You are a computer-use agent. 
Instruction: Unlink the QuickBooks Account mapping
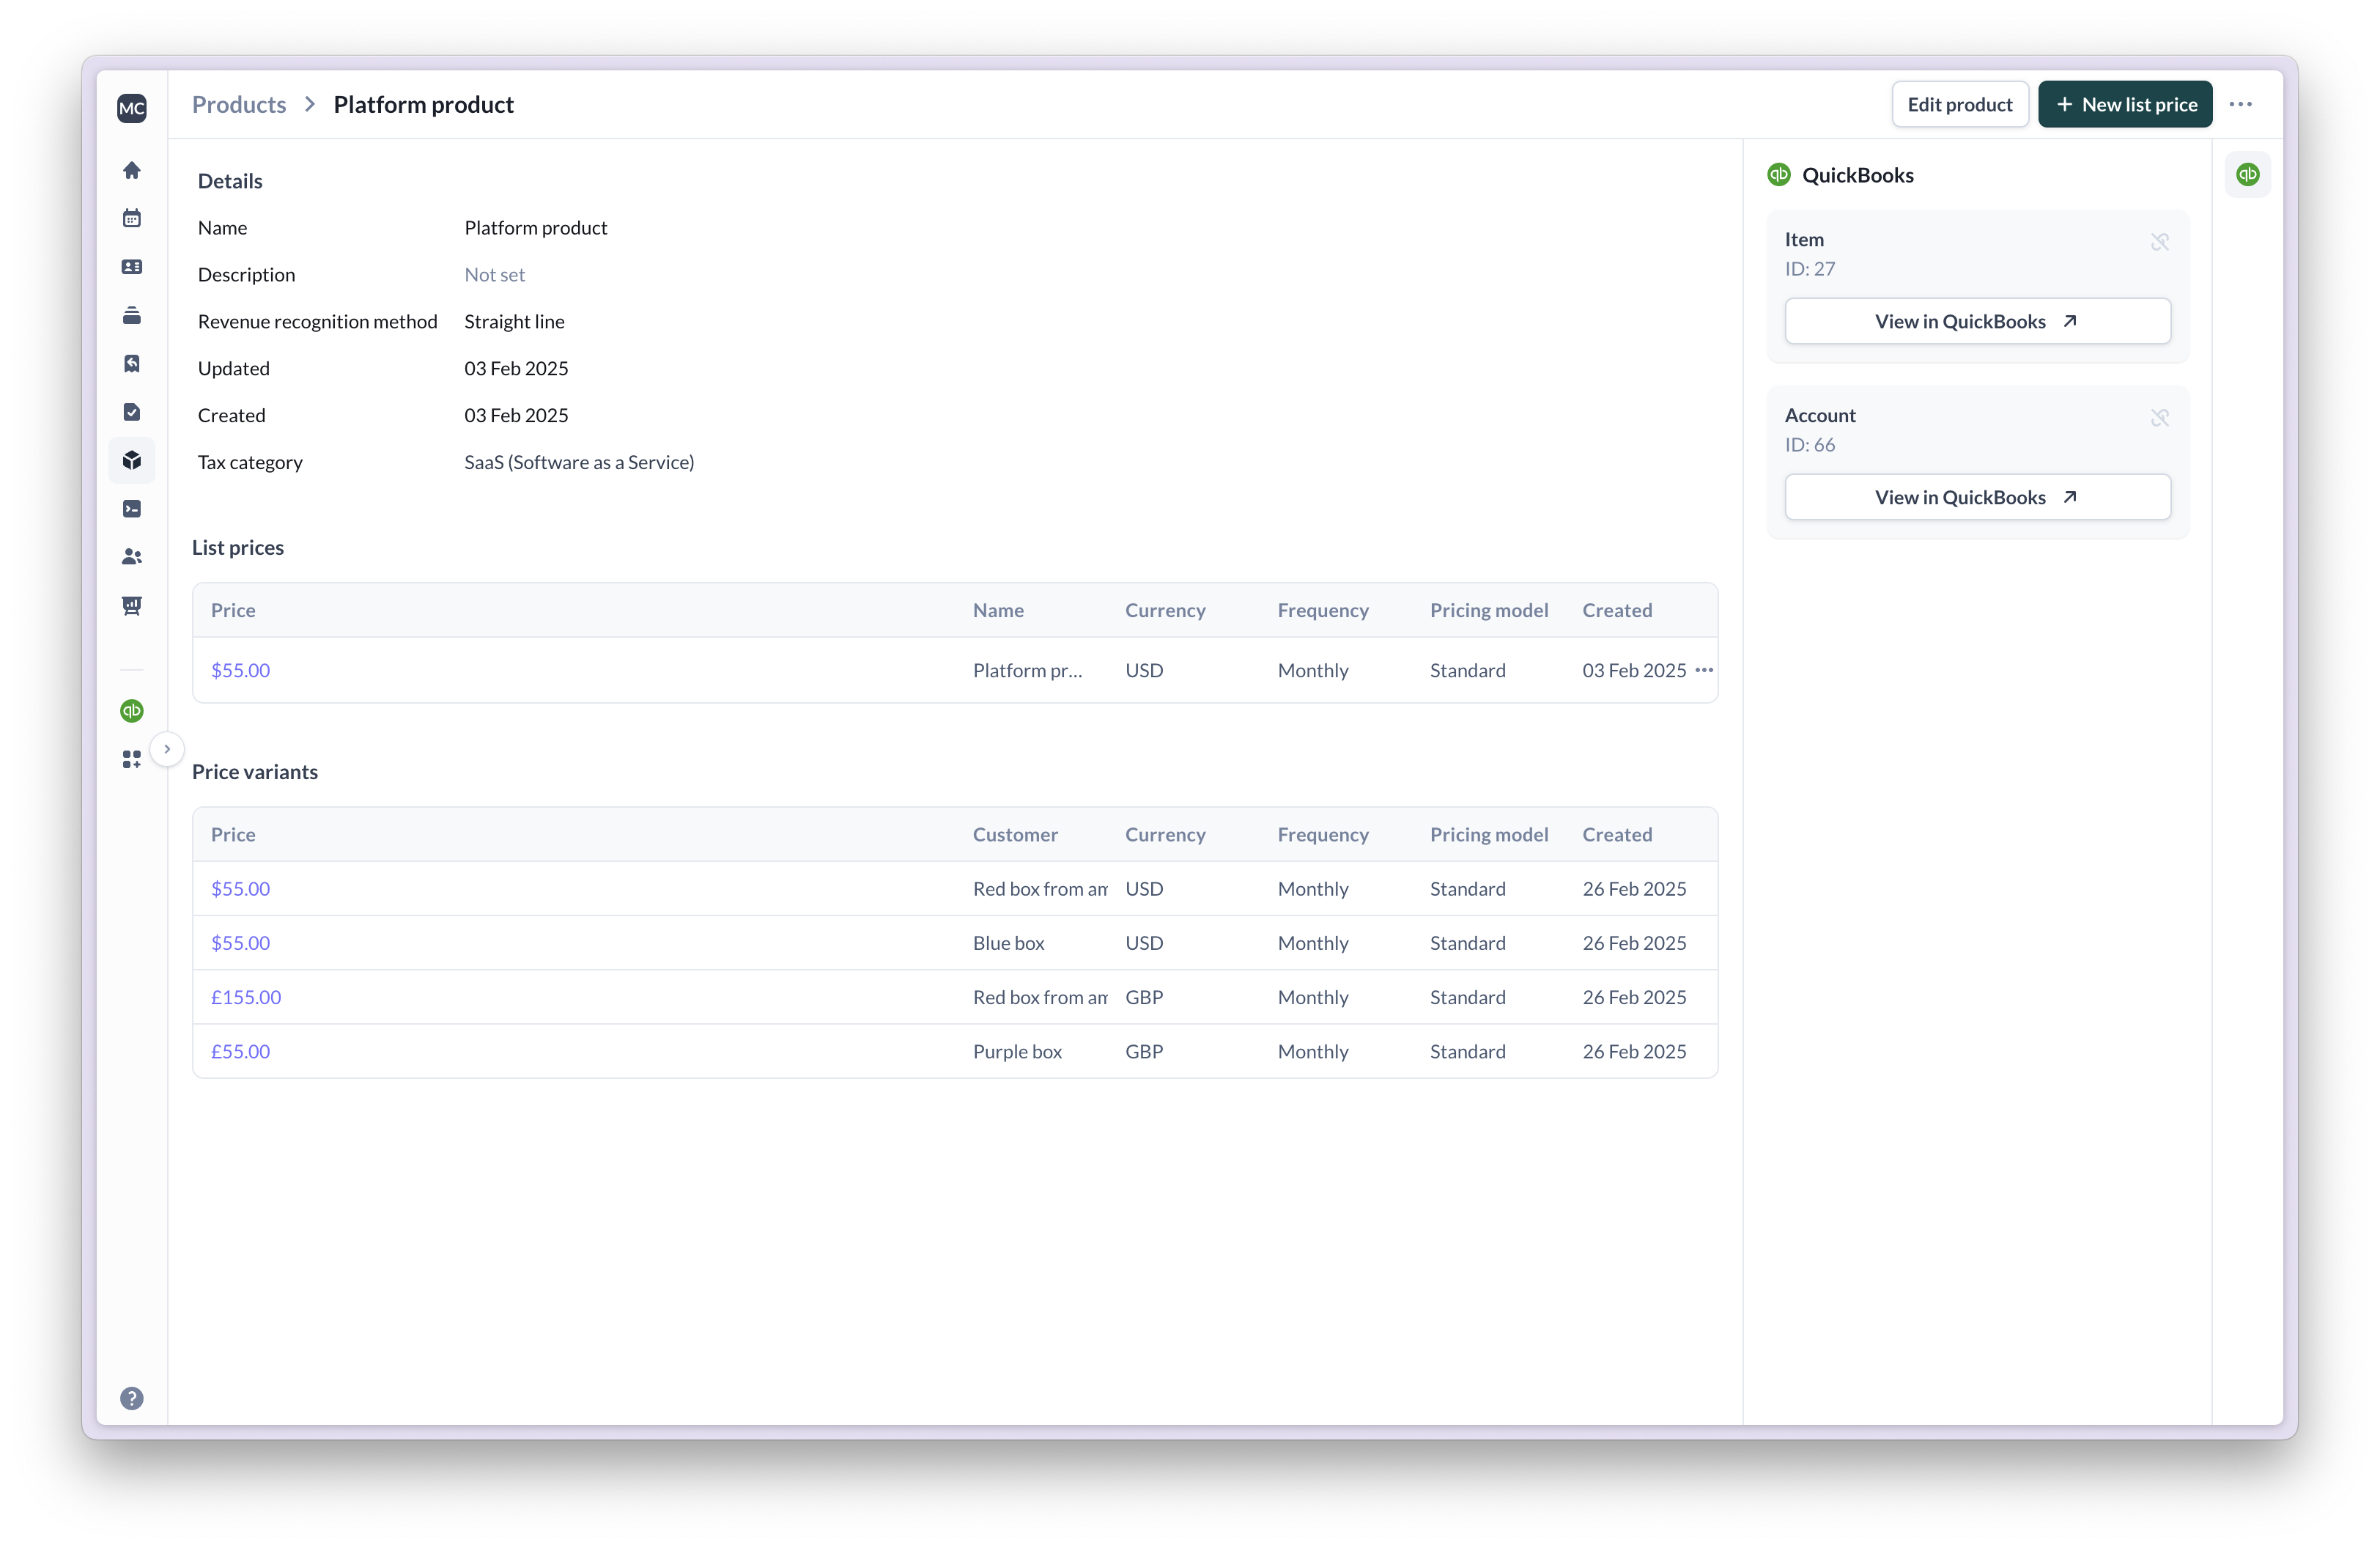pyautogui.click(x=2160, y=418)
